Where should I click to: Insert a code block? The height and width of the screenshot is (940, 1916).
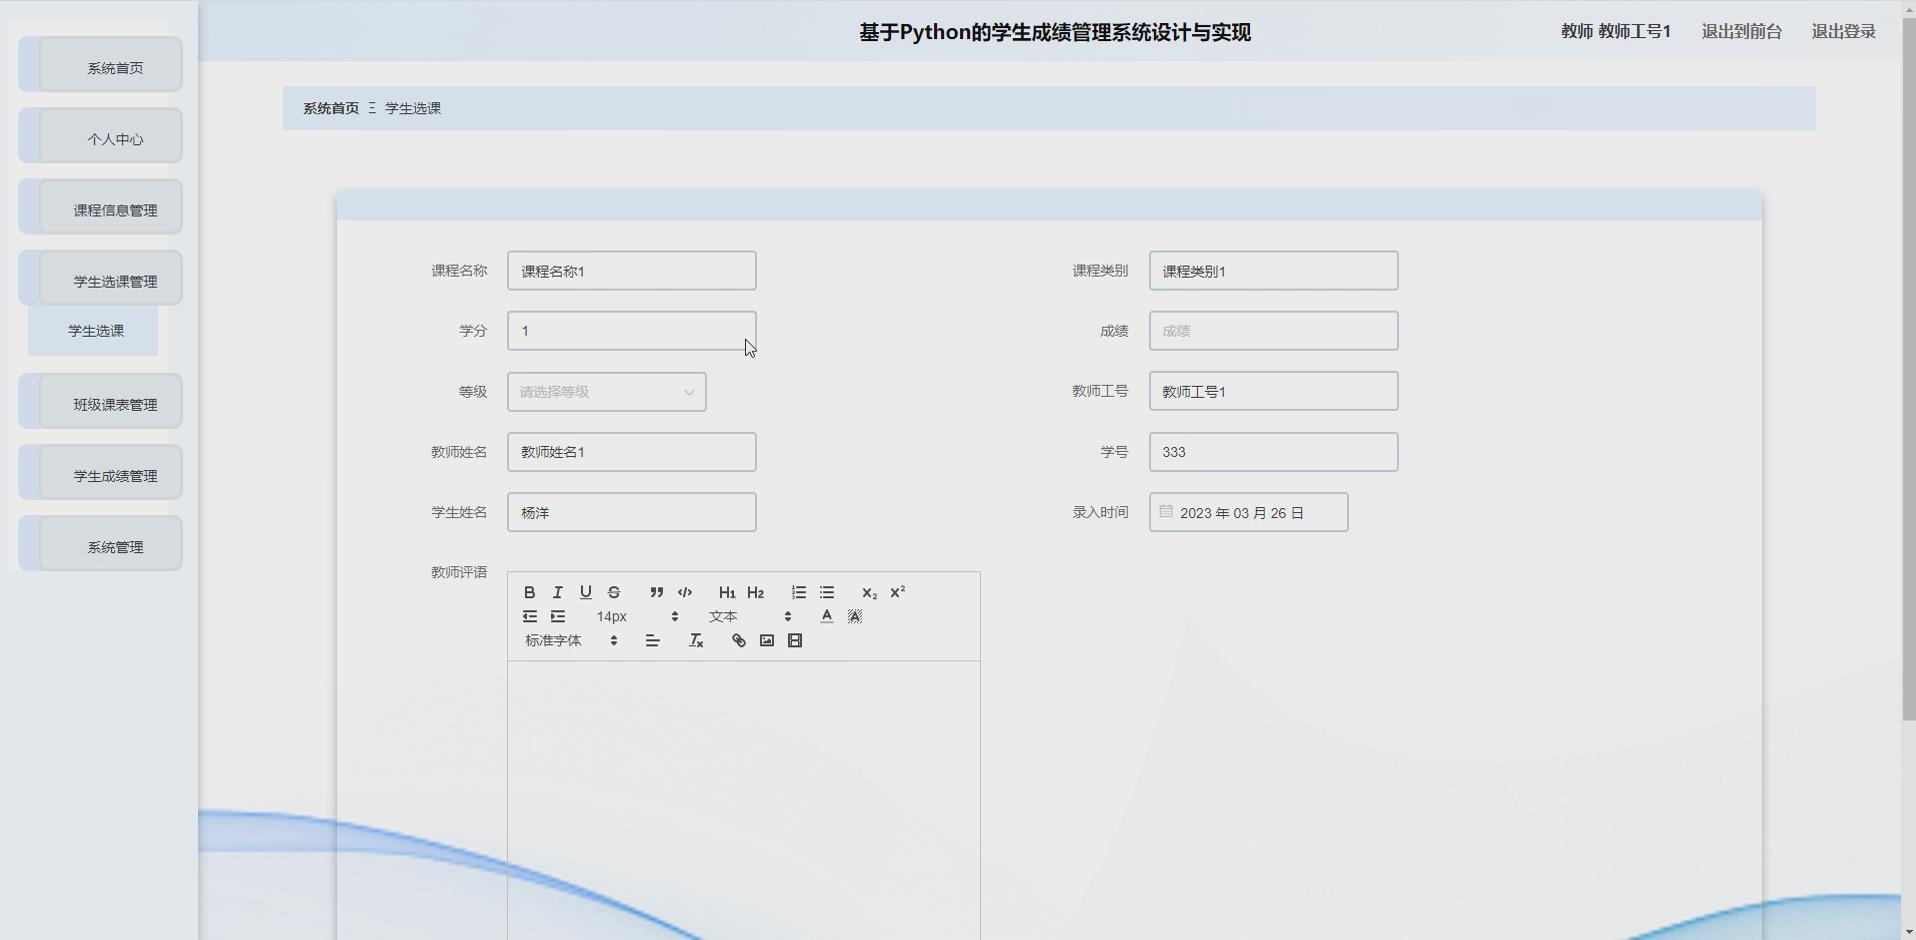coord(684,592)
